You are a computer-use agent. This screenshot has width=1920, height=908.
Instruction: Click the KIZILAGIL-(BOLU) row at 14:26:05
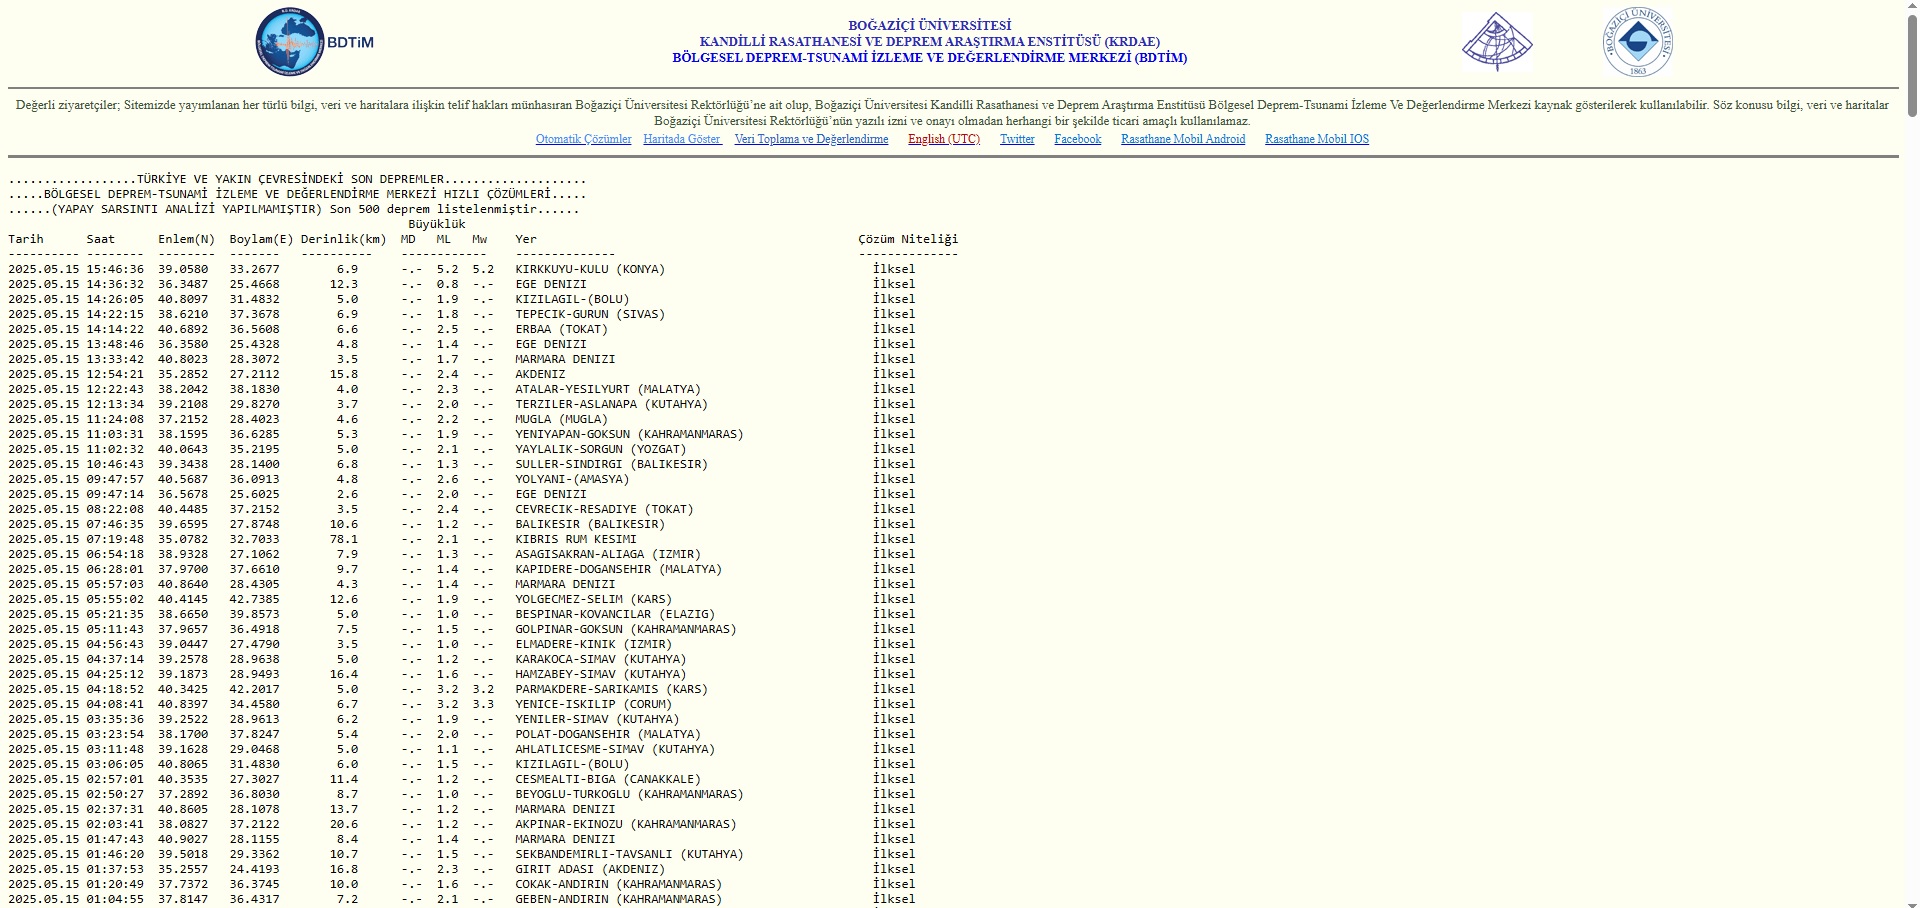point(572,299)
